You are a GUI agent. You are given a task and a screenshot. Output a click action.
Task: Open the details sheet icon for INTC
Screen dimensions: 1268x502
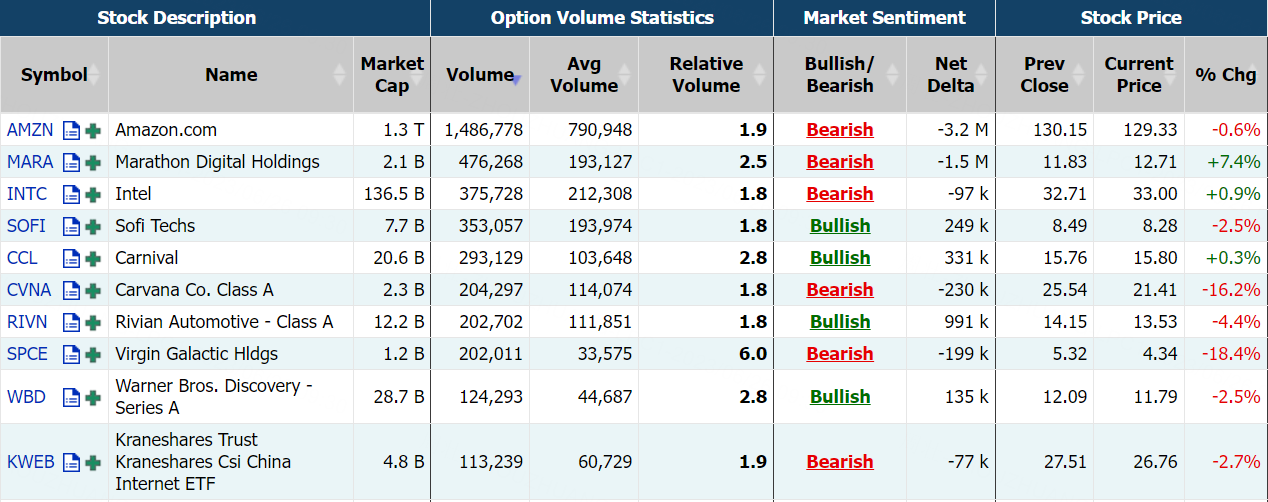(x=71, y=194)
